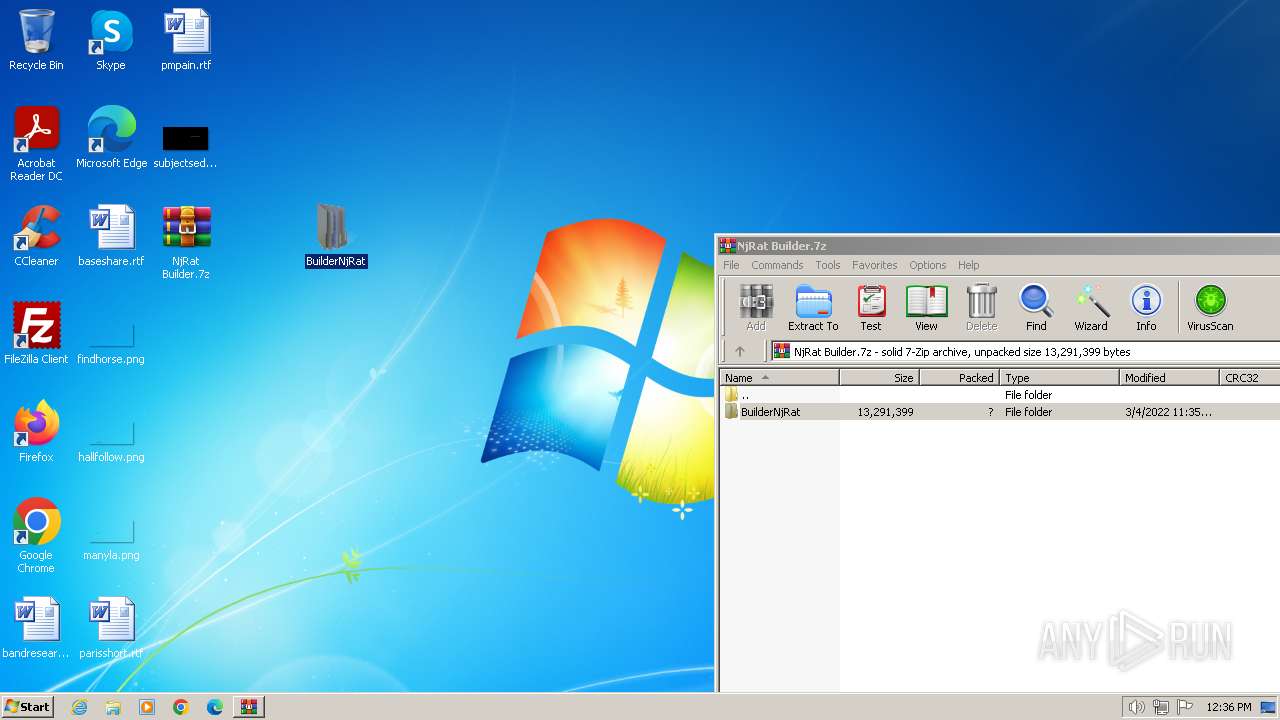Select the NjRat Builder.7z desktop archive
This screenshot has width=1280, height=720.
[186, 241]
